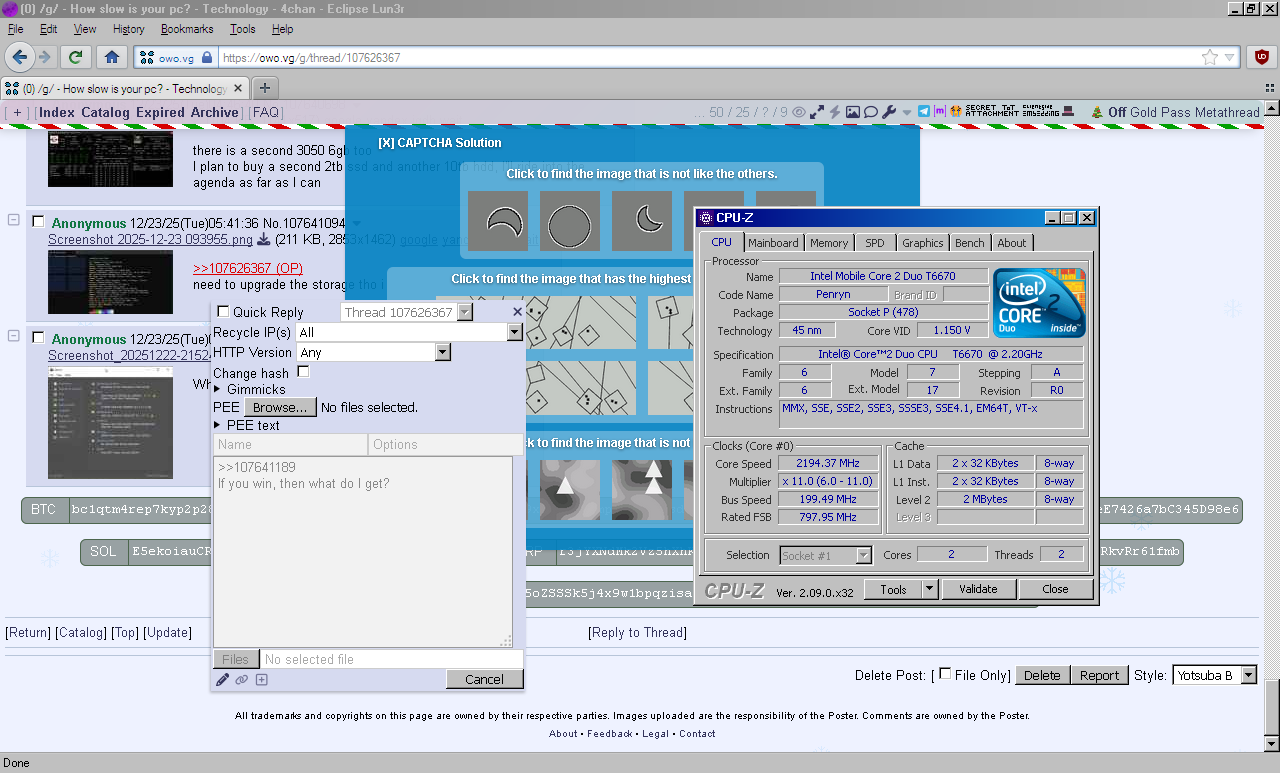Expand the PEE text section

pos(246,425)
